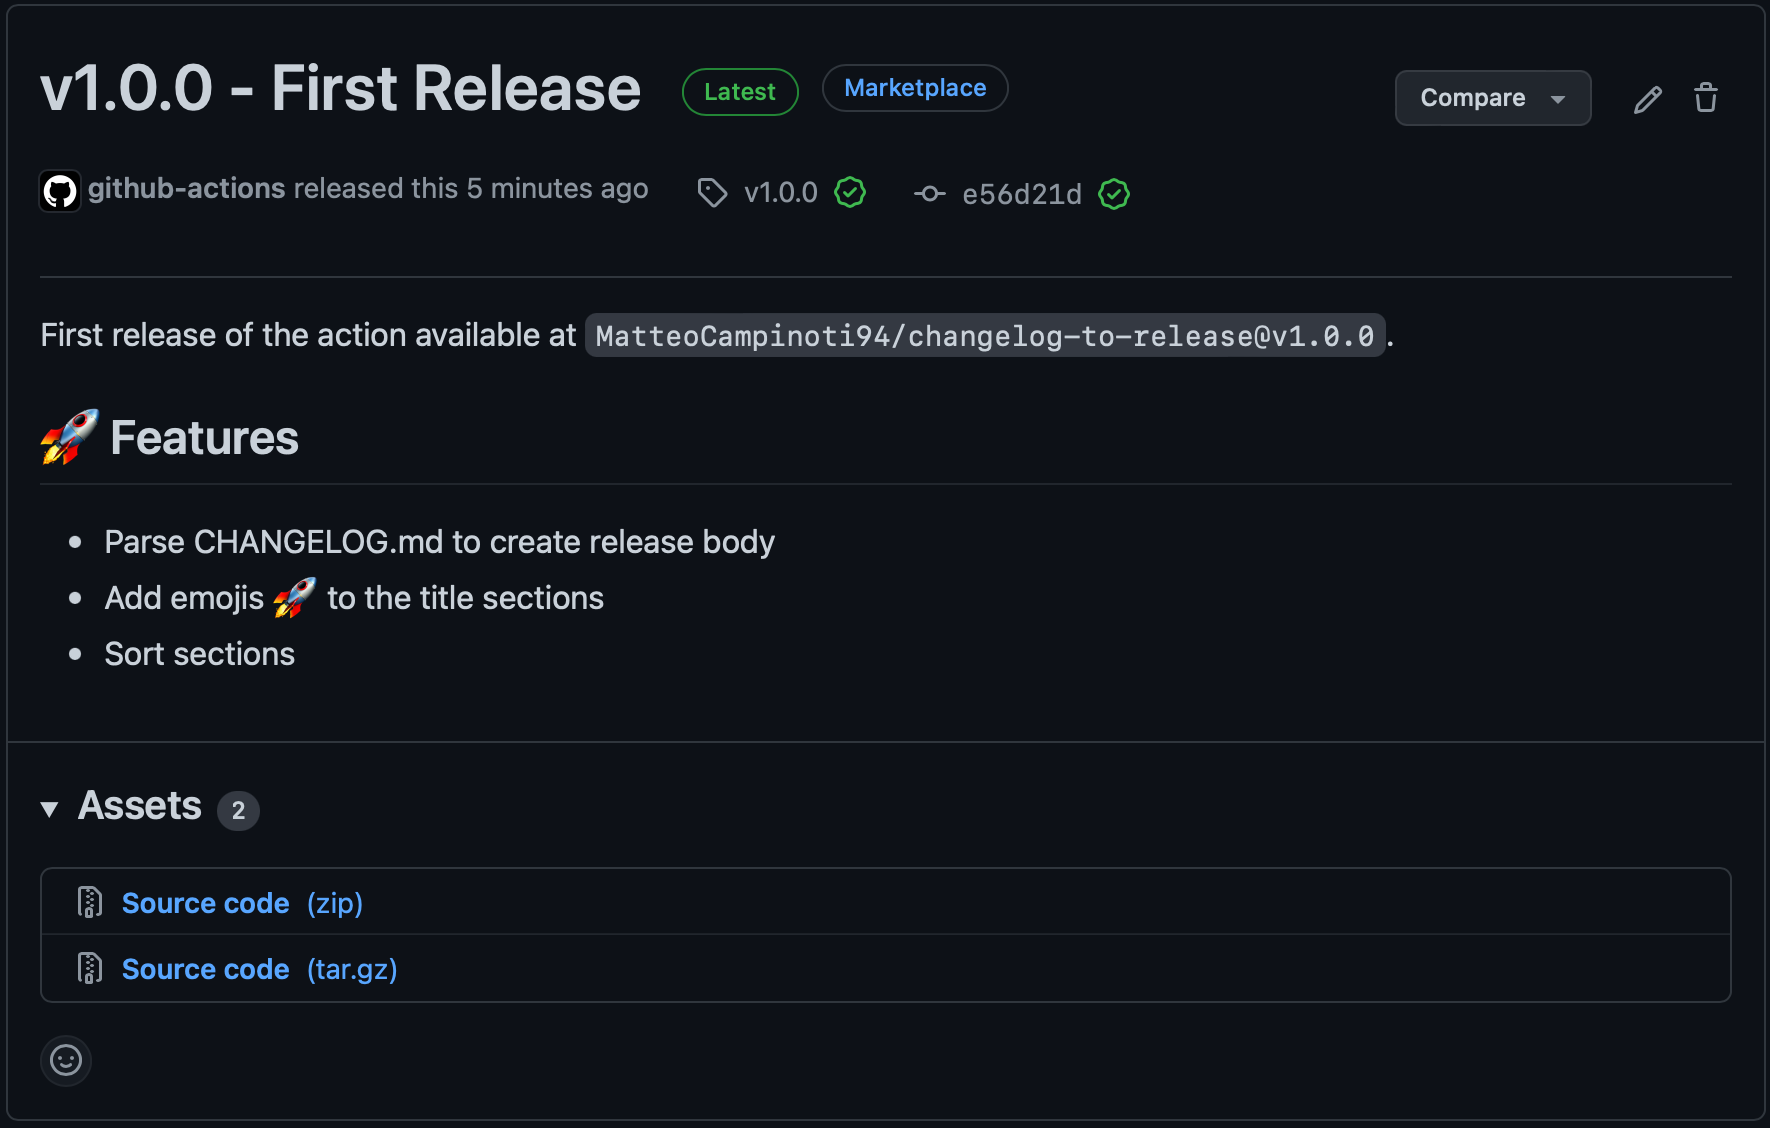The image size is (1770, 1128).
Task: Click the 'Sort sections' list item
Action: tap(200, 654)
